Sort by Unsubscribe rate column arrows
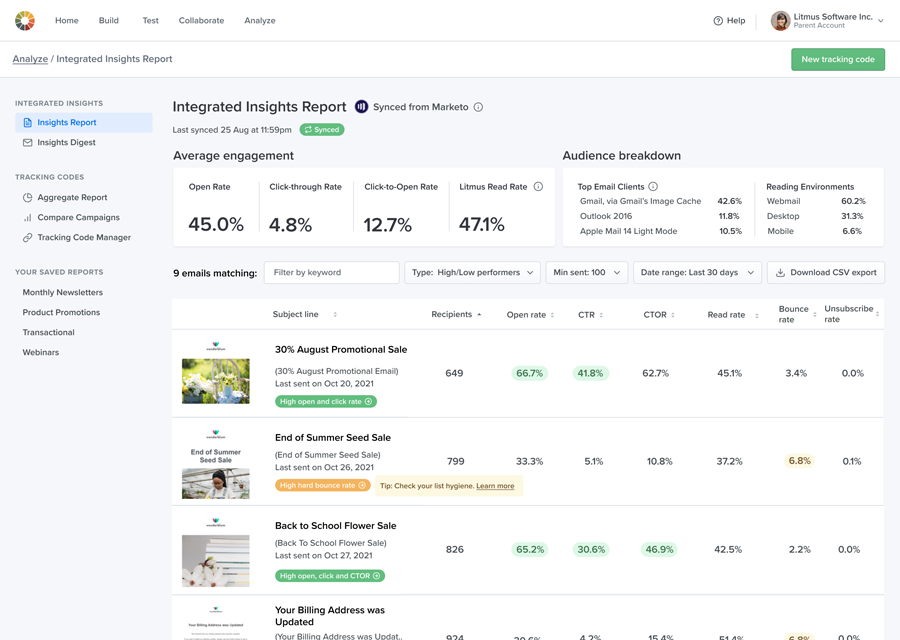The image size is (900, 640). tap(877, 314)
